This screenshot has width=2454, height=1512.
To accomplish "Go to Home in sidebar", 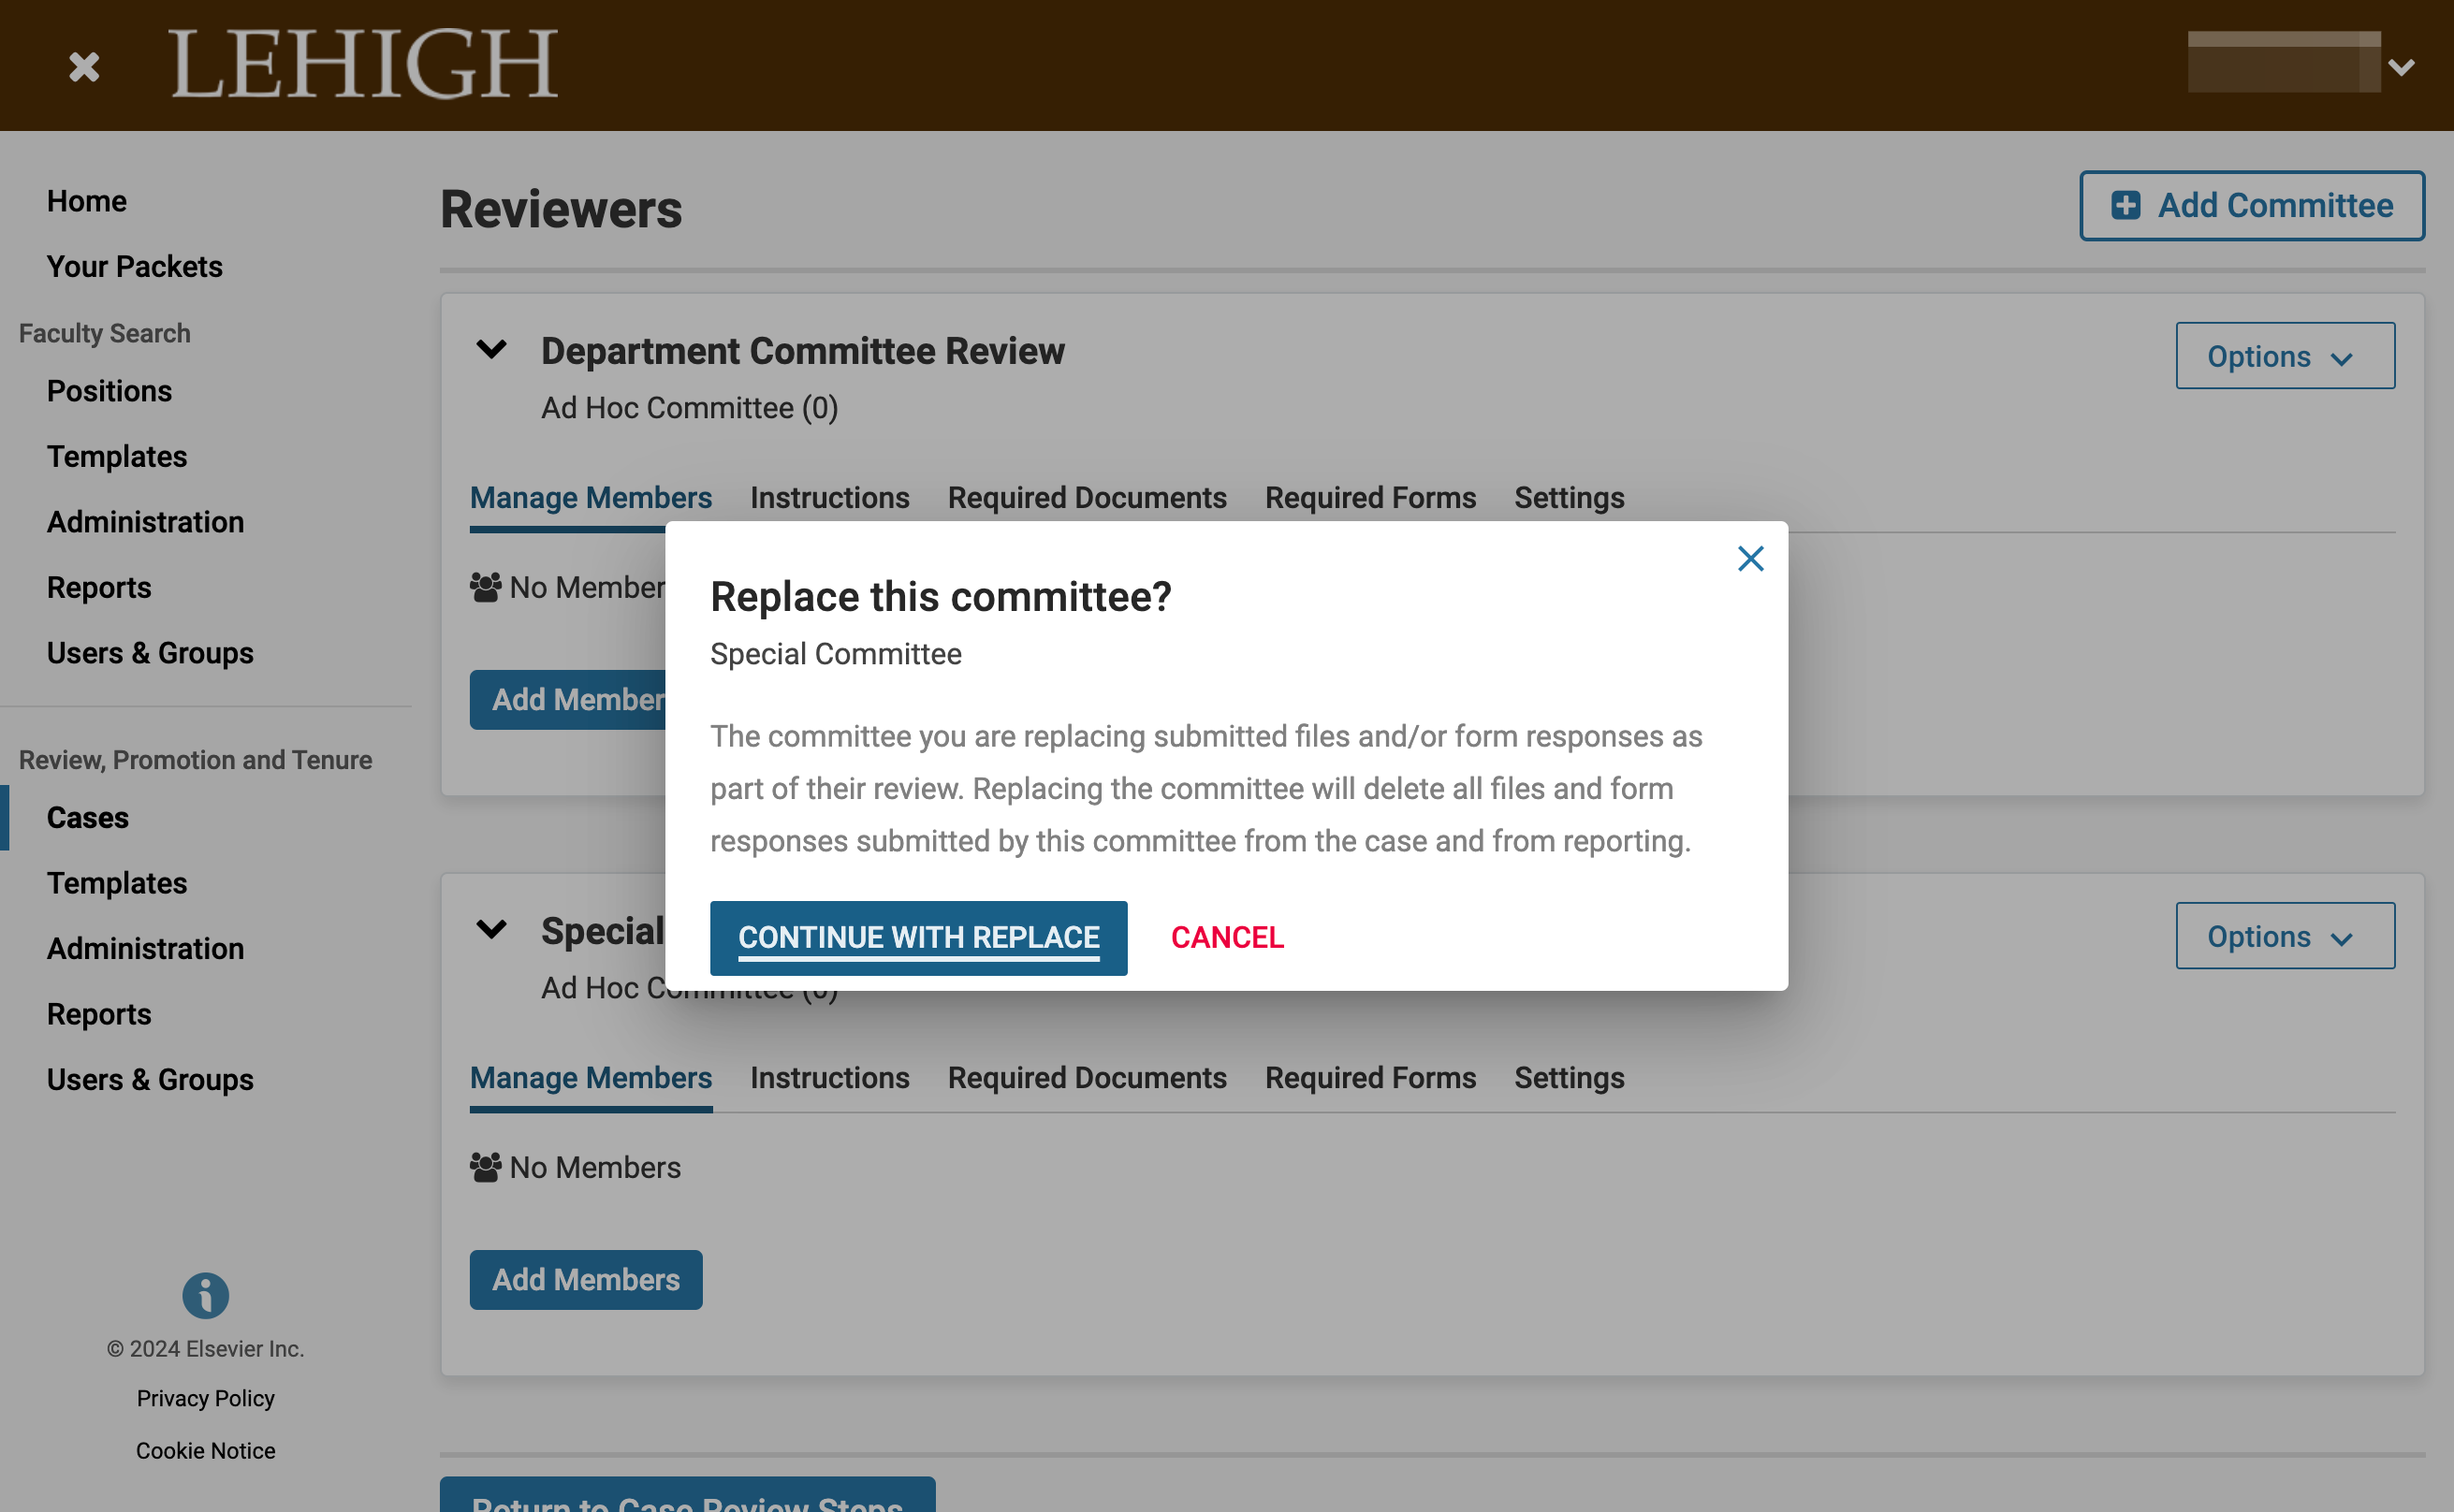I will click(87, 201).
